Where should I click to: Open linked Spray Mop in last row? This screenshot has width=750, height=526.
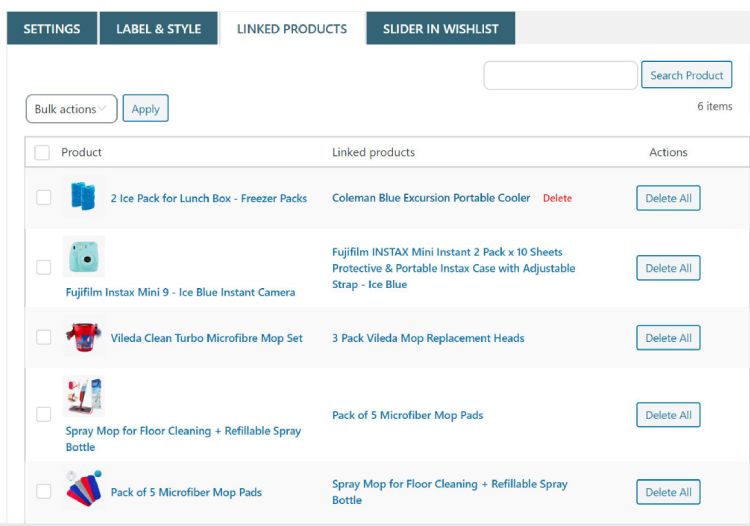click(x=450, y=492)
